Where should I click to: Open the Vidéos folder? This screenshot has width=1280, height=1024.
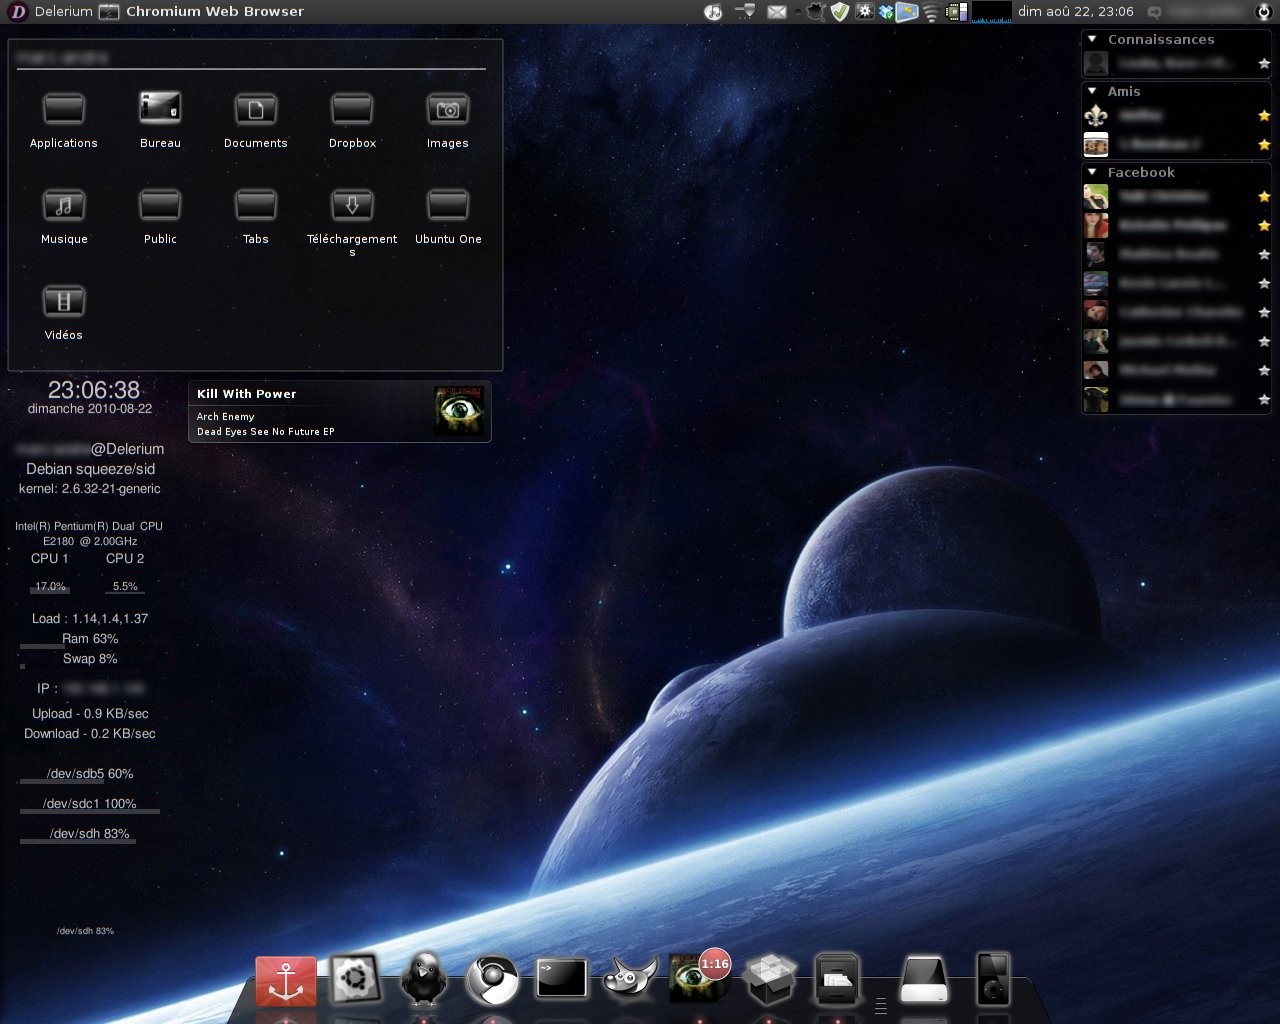pos(64,313)
